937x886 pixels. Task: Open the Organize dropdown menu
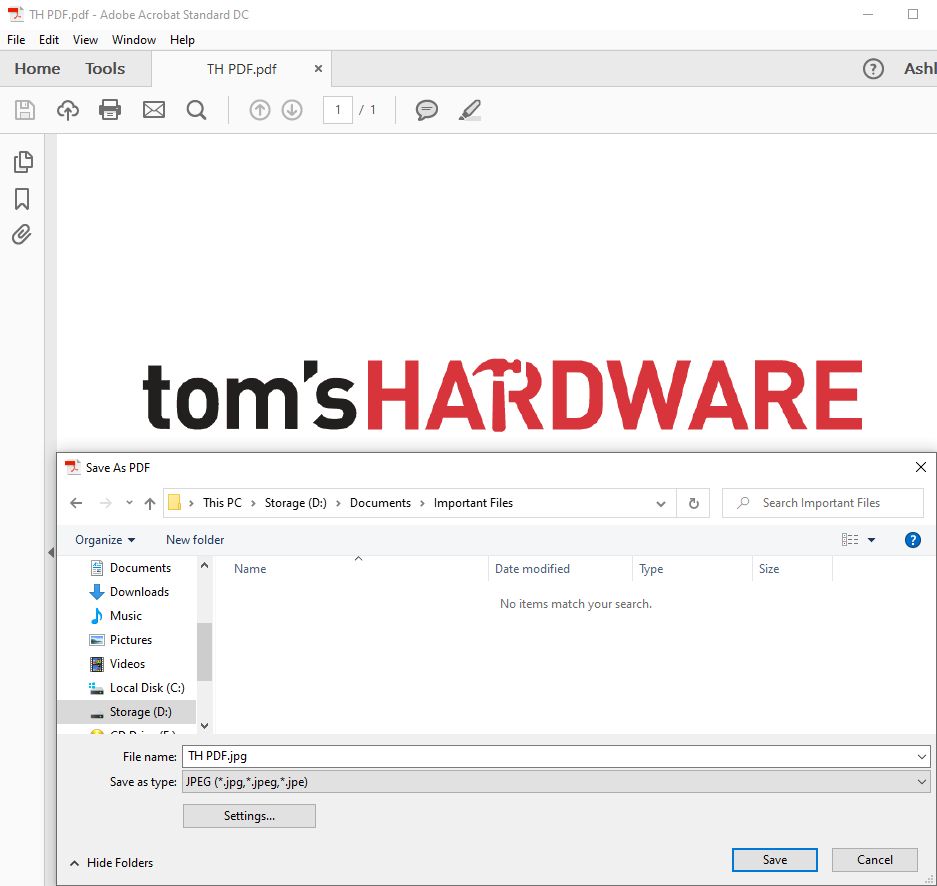104,539
